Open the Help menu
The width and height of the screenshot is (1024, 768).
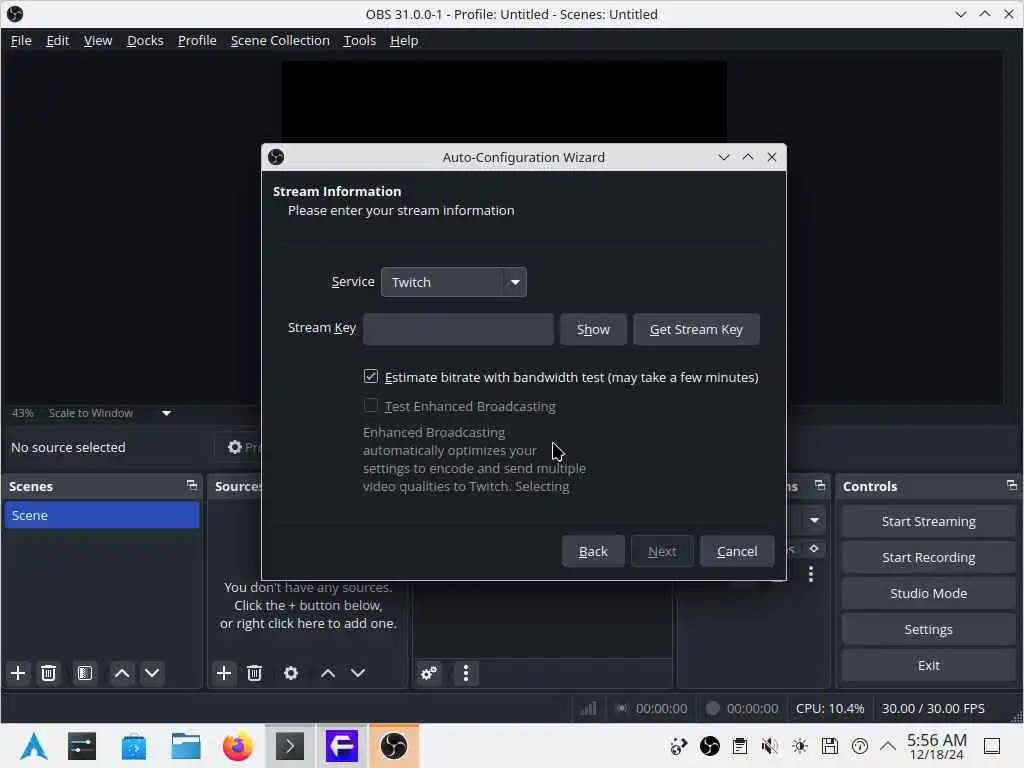click(404, 40)
